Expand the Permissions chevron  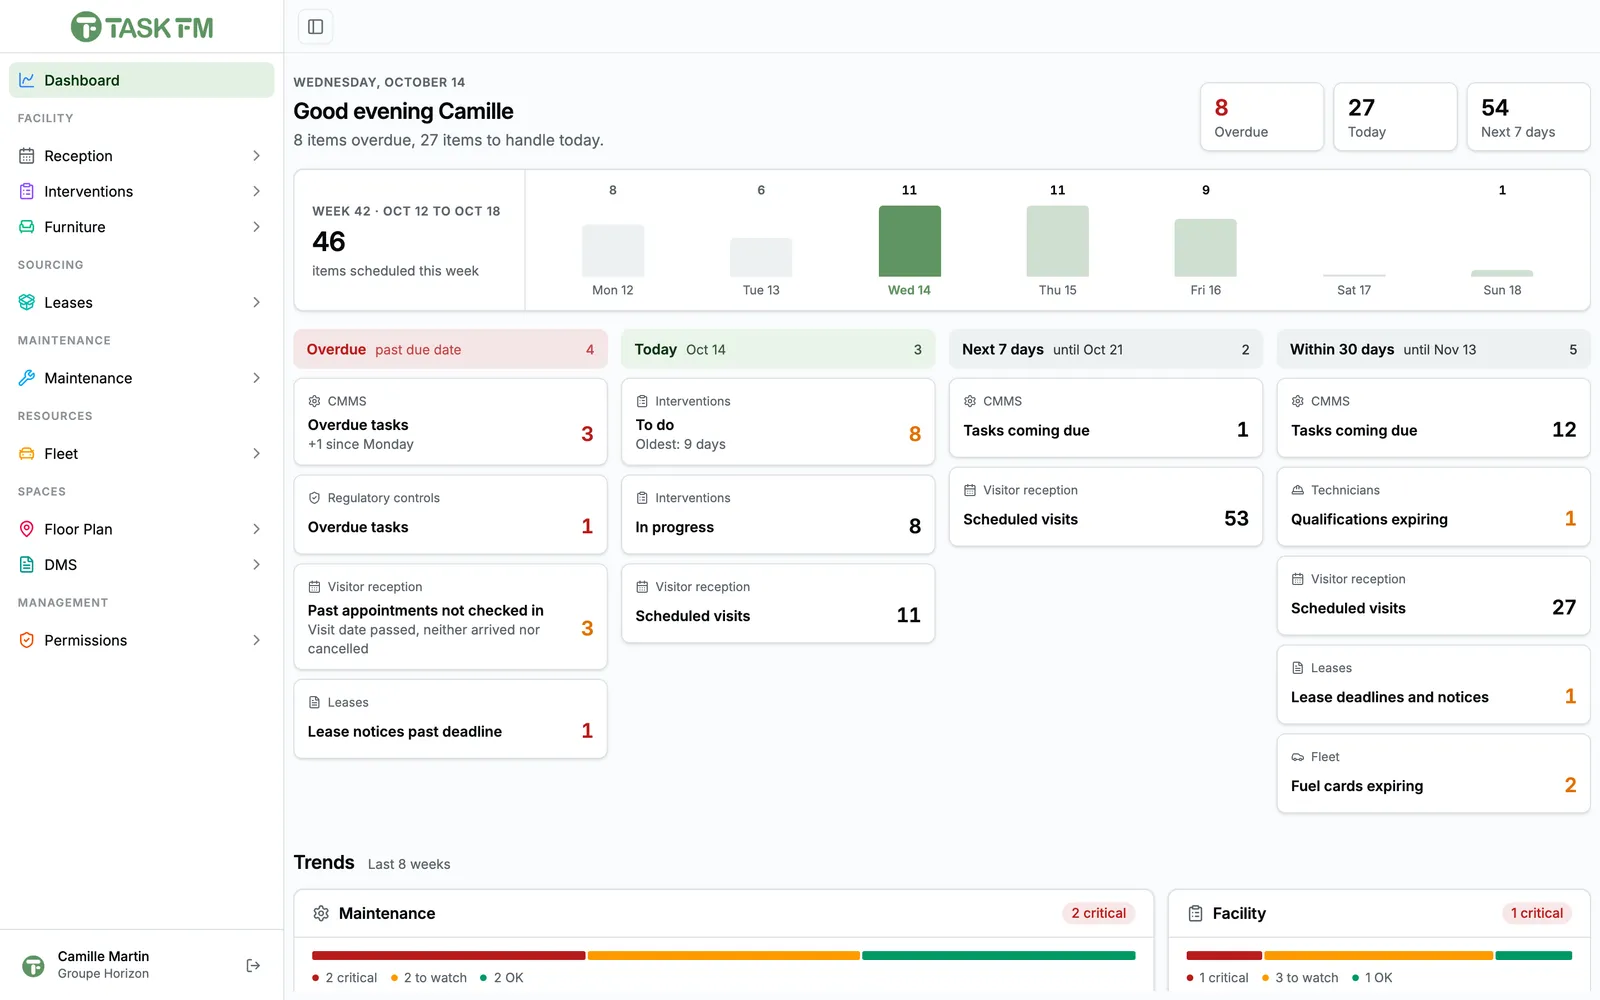257,640
